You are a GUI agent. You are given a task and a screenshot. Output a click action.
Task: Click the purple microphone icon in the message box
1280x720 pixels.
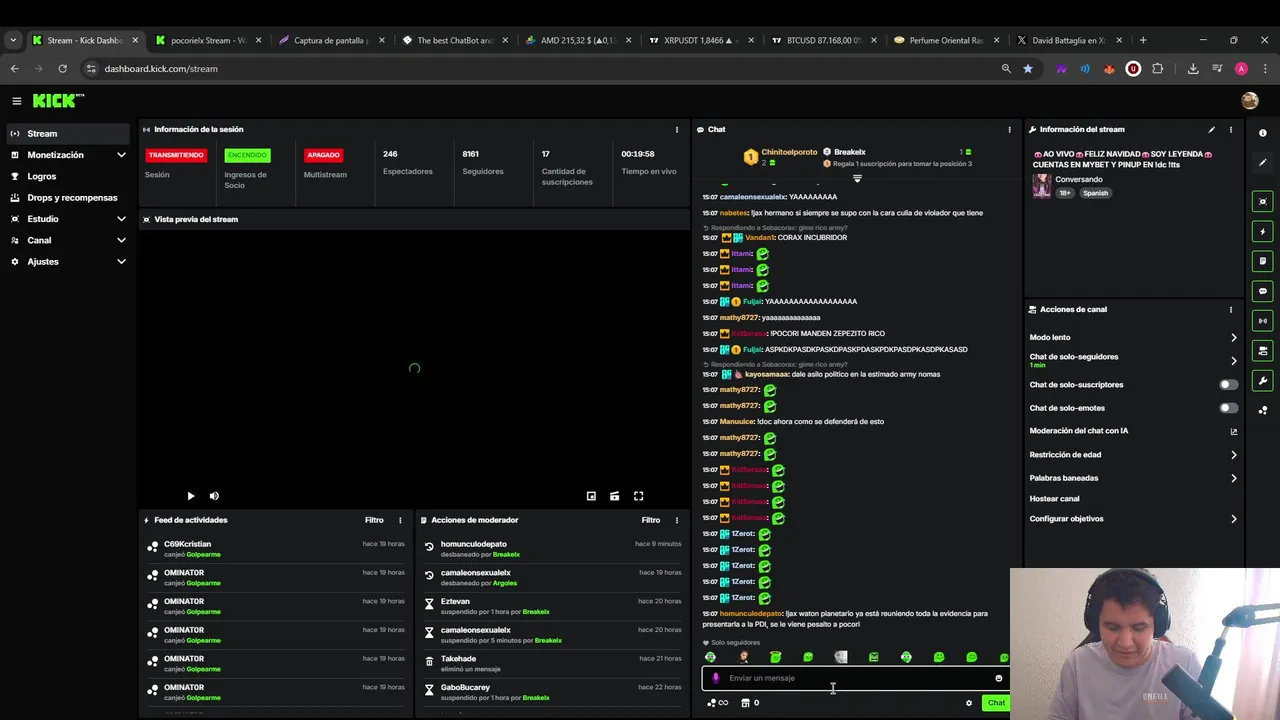point(715,678)
